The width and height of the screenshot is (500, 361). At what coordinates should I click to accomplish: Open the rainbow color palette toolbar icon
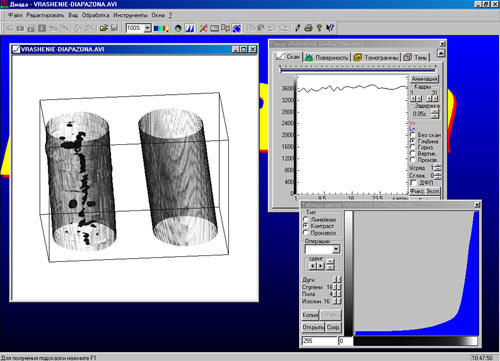(x=161, y=28)
